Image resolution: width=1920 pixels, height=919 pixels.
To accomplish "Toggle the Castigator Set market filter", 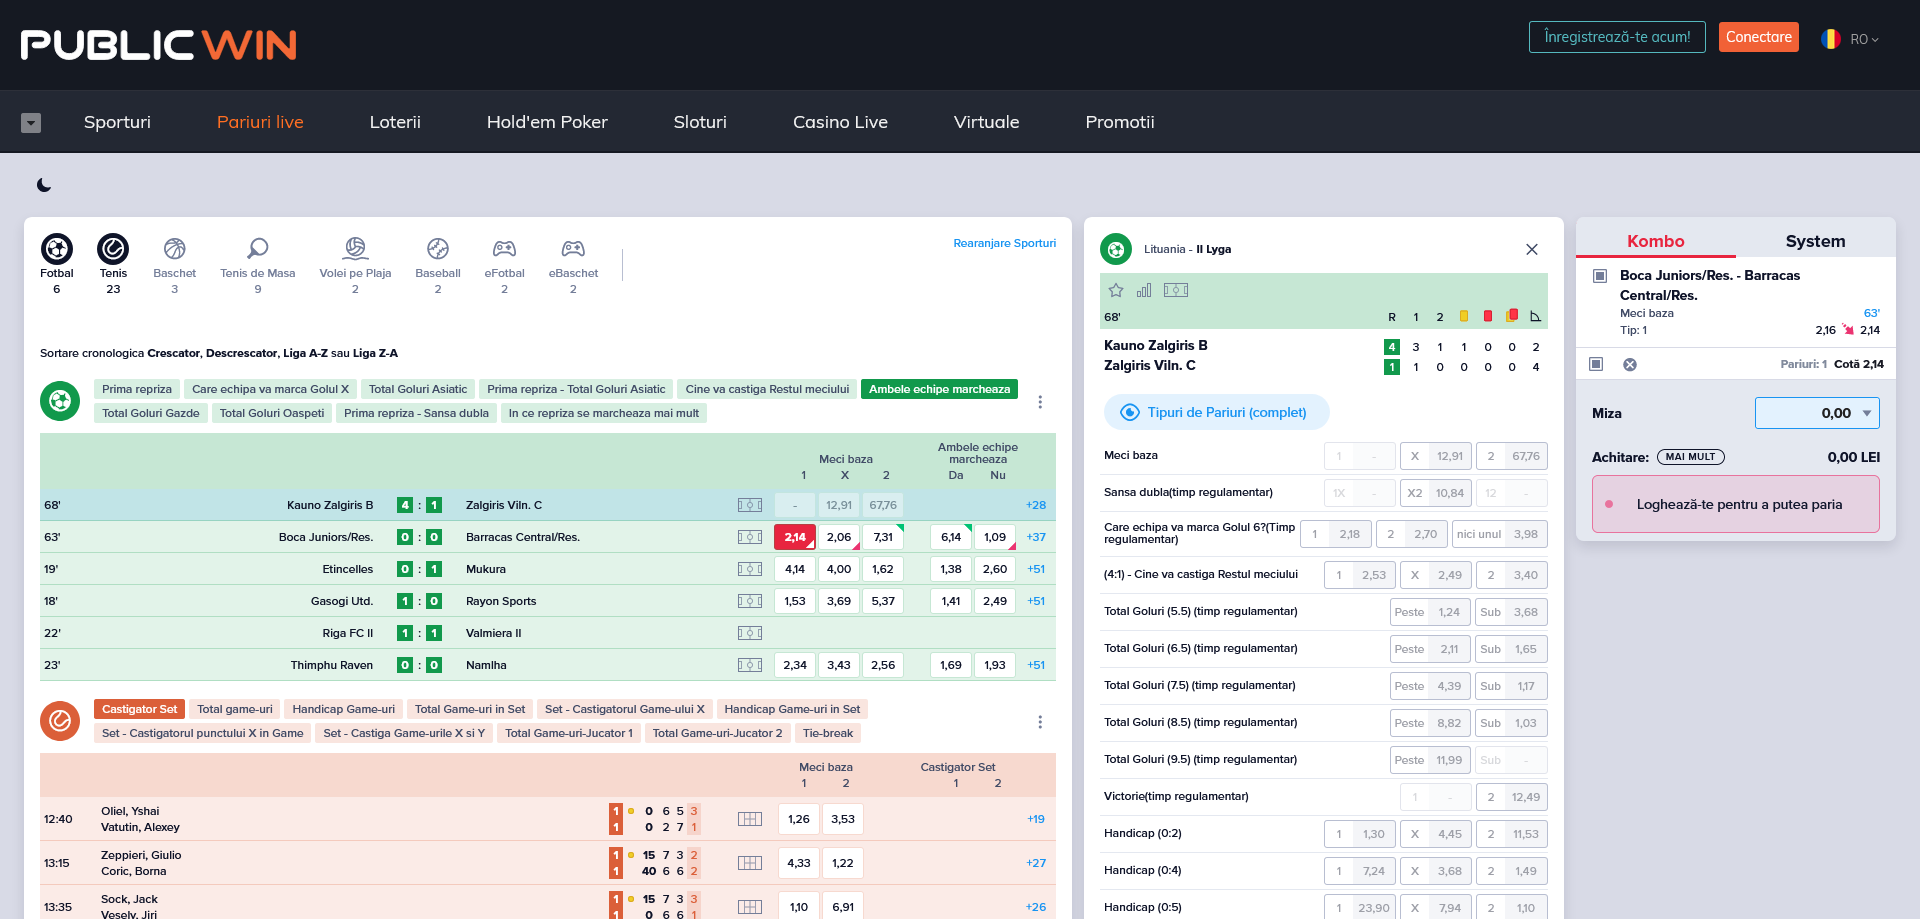I will (x=139, y=709).
